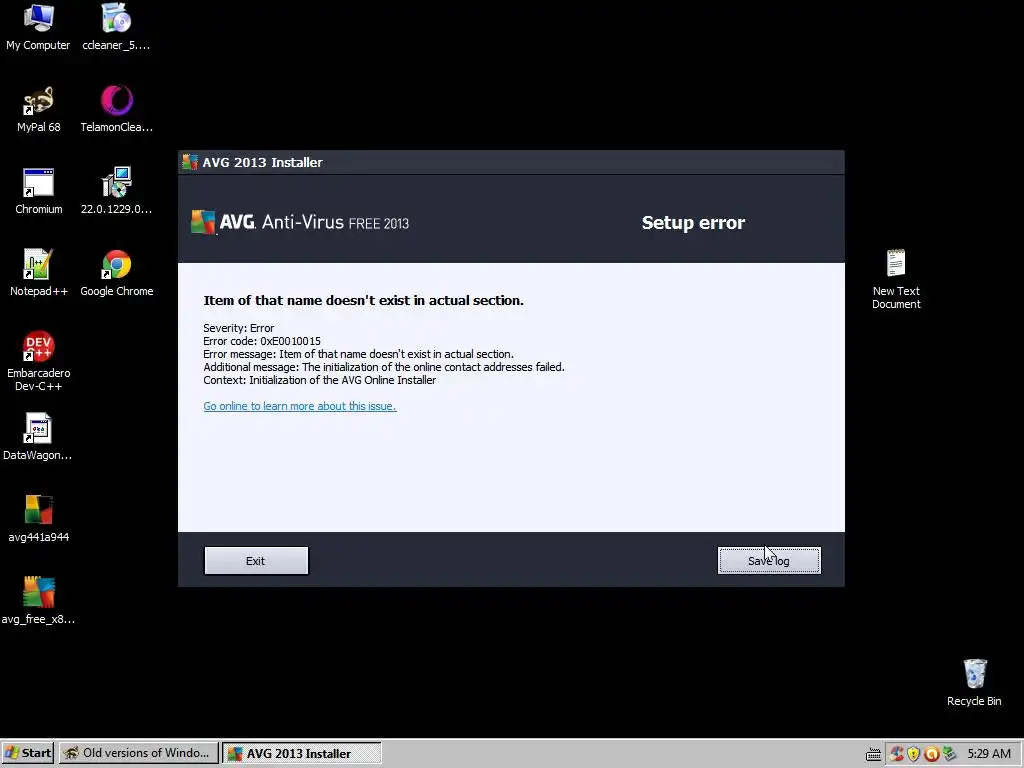Screen dimensions: 1024x768
Task: Click the AVG 2013 Installer taskbar button
Action: point(302,753)
